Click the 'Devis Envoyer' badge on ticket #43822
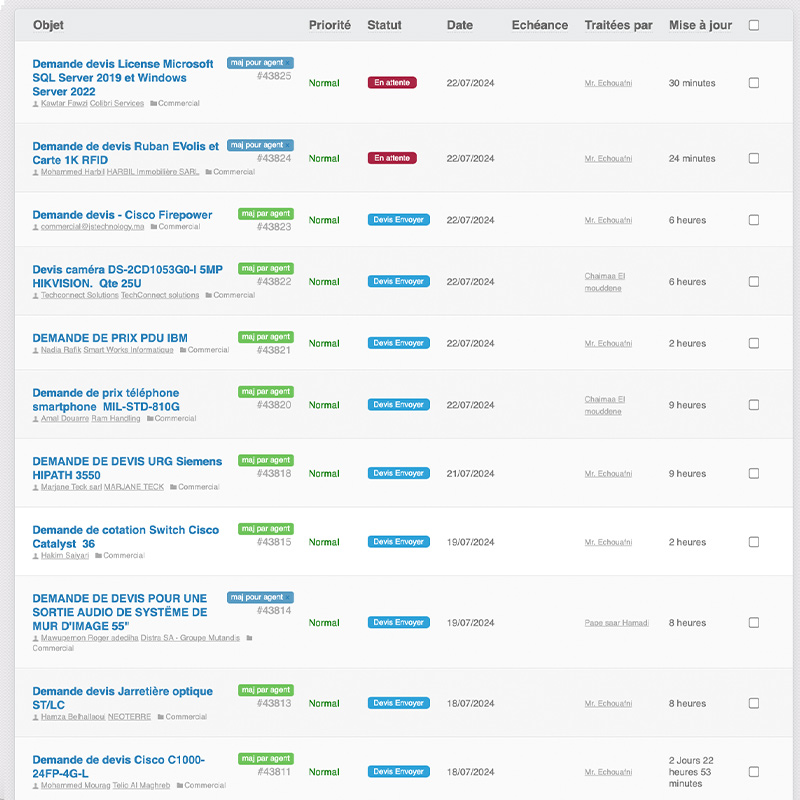 pyautogui.click(x=398, y=282)
